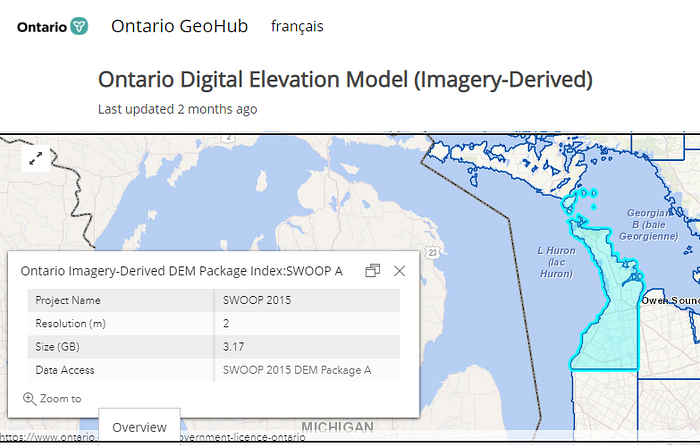Click the 3.17 size value
700x448 pixels.
click(x=233, y=347)
